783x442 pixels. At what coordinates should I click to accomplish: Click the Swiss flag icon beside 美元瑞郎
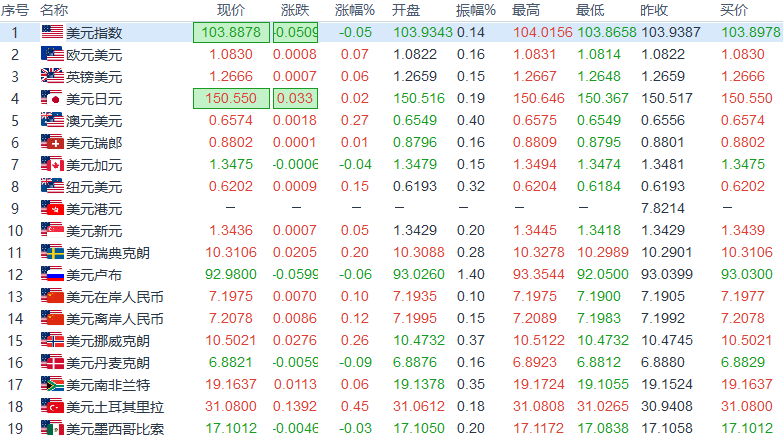click(52, 142)
